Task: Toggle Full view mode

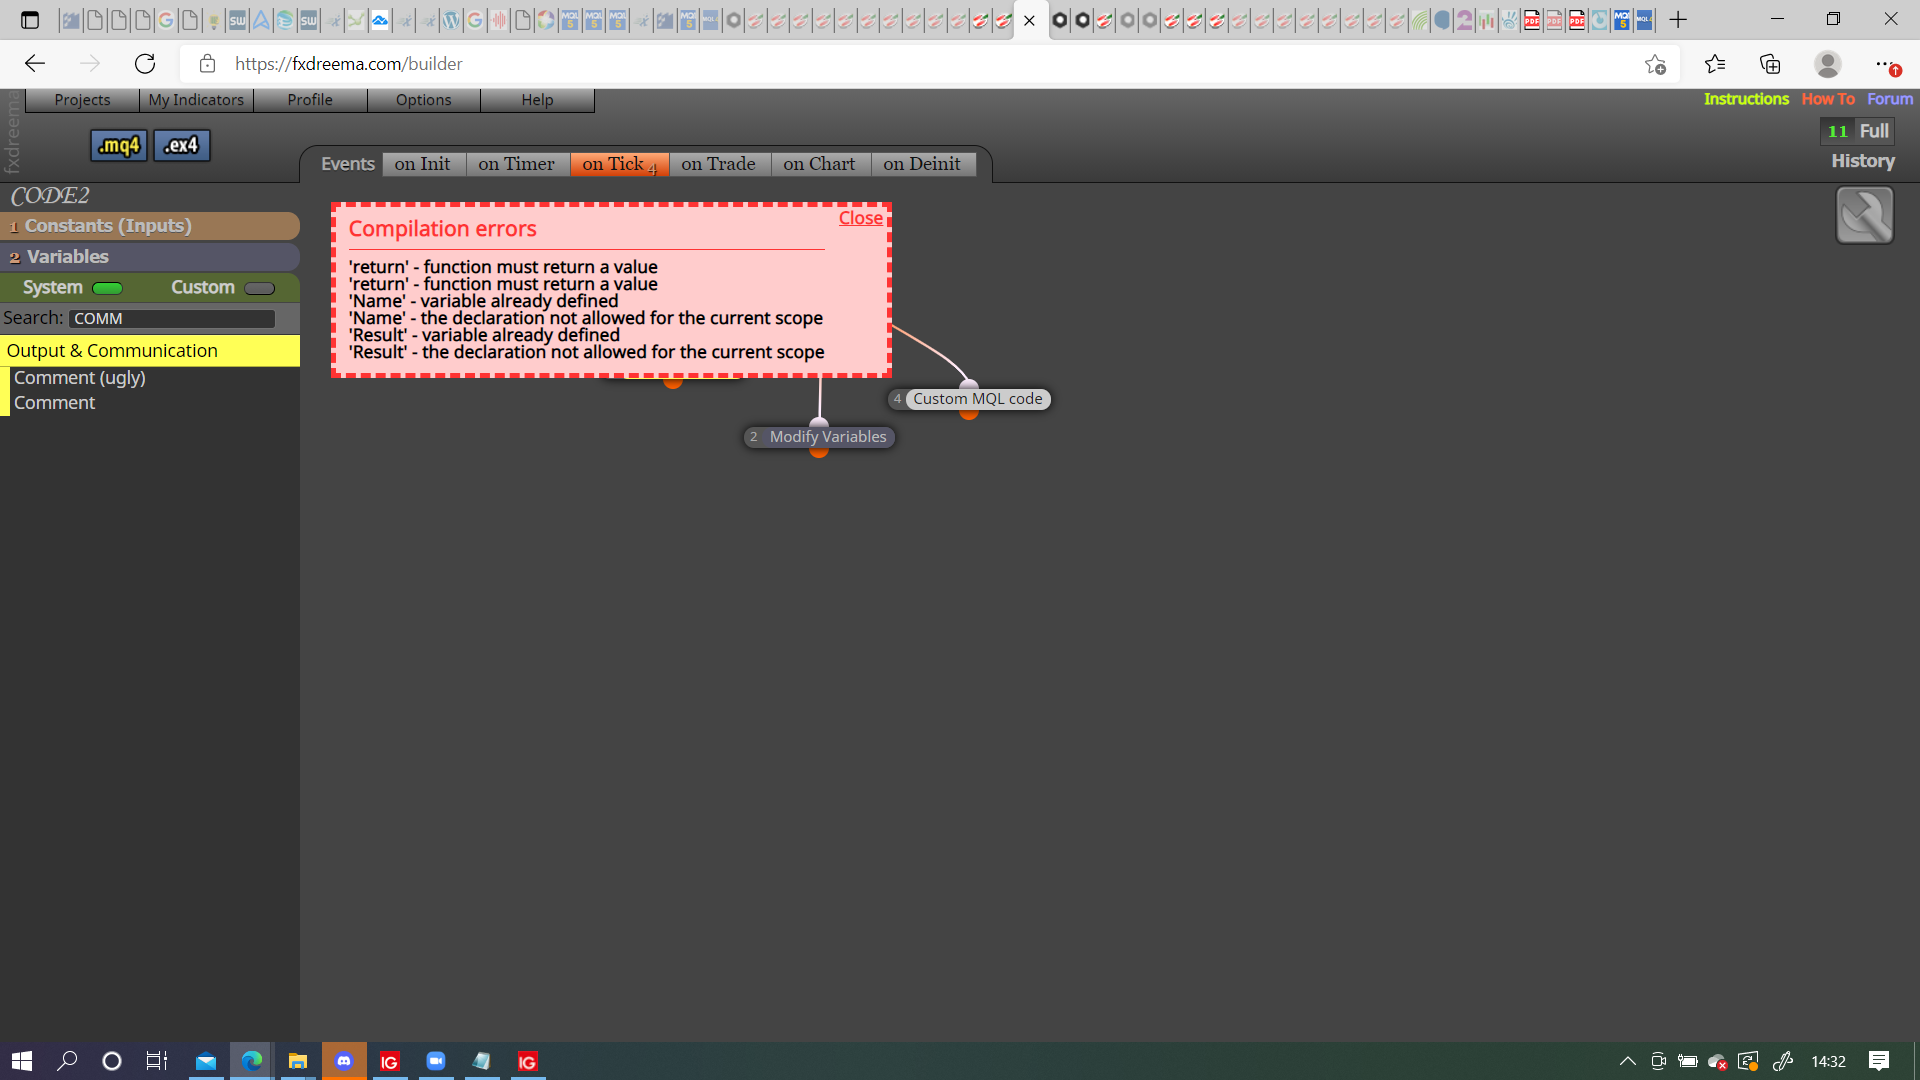Action: pyautogui.click(x=1874, y=131)
